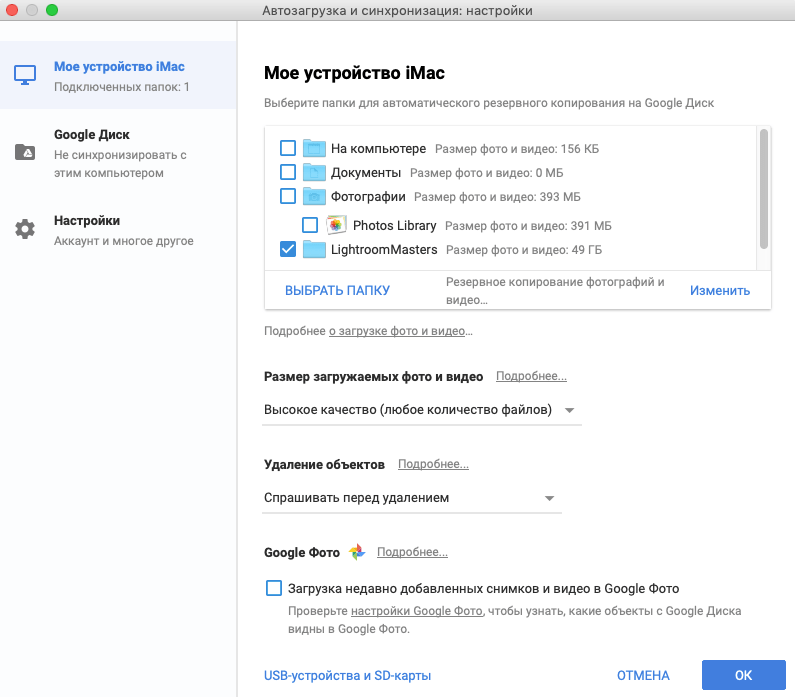Click the green window zoom button
The image size is (795, 697).
point(52,10)
